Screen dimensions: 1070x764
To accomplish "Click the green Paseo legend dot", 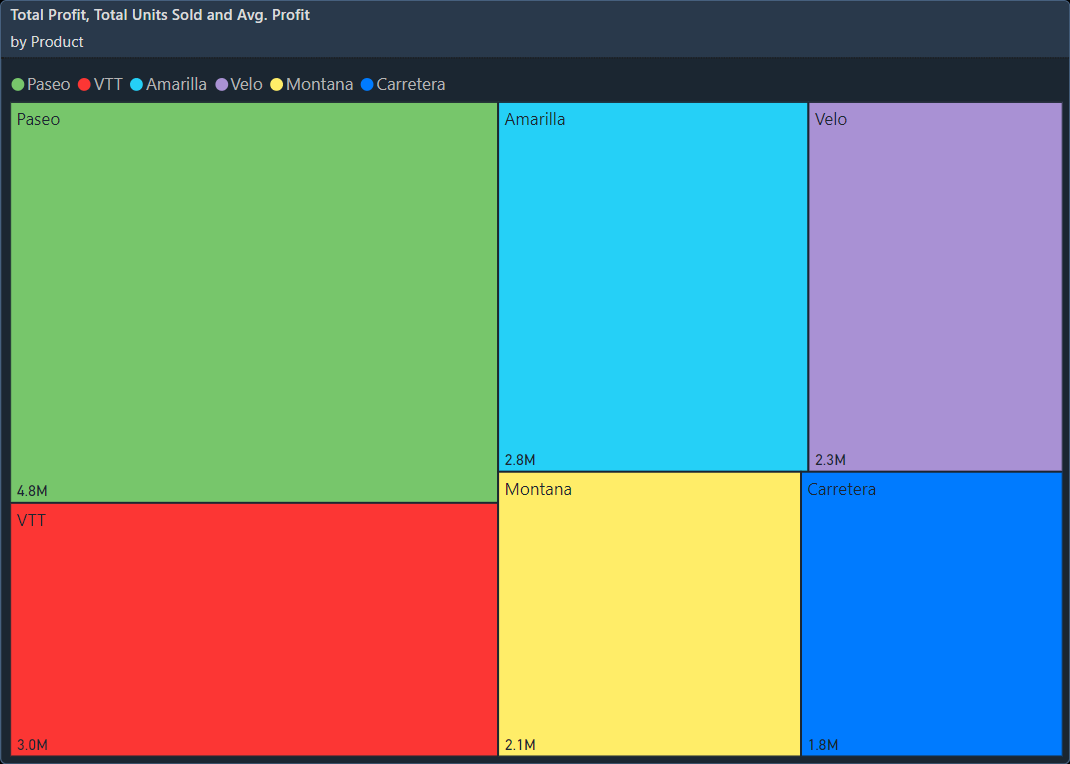I will coord(18,85).
